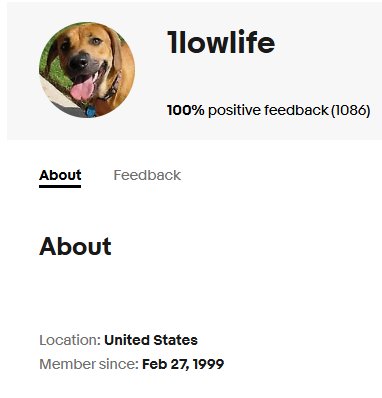Click the dog's black nose in avatar

click(79, 62)
